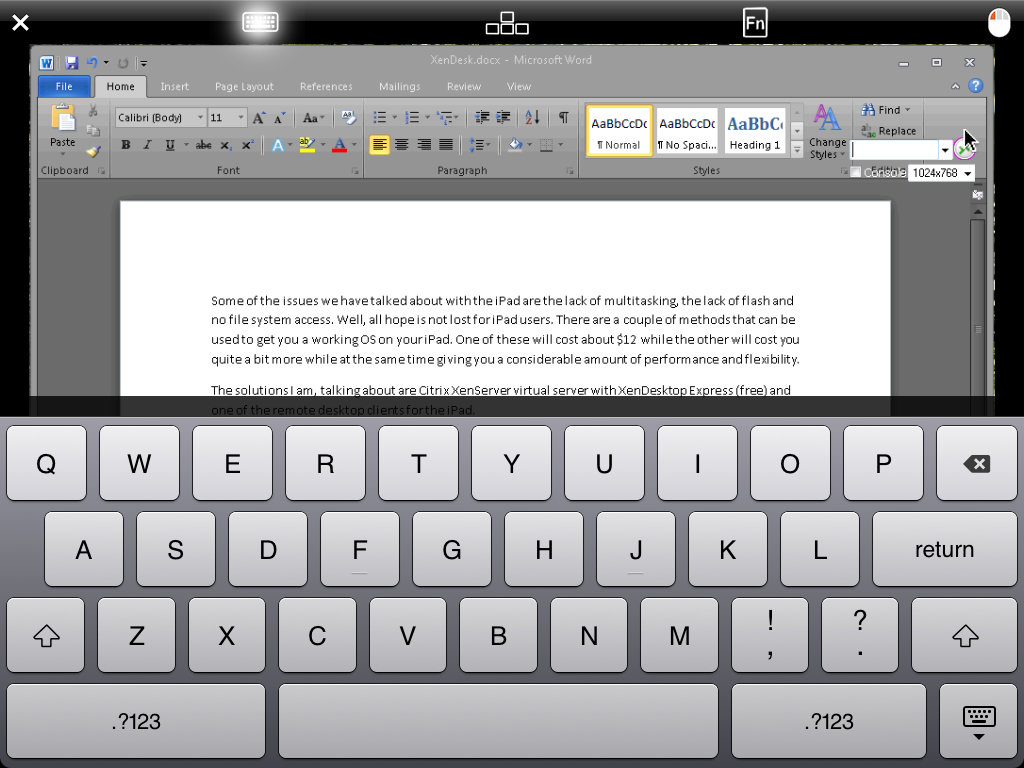Click the Justify alignment icon
Viewport: 1024px width, 768px height.
pyautogui.click(x=446, y=145)
